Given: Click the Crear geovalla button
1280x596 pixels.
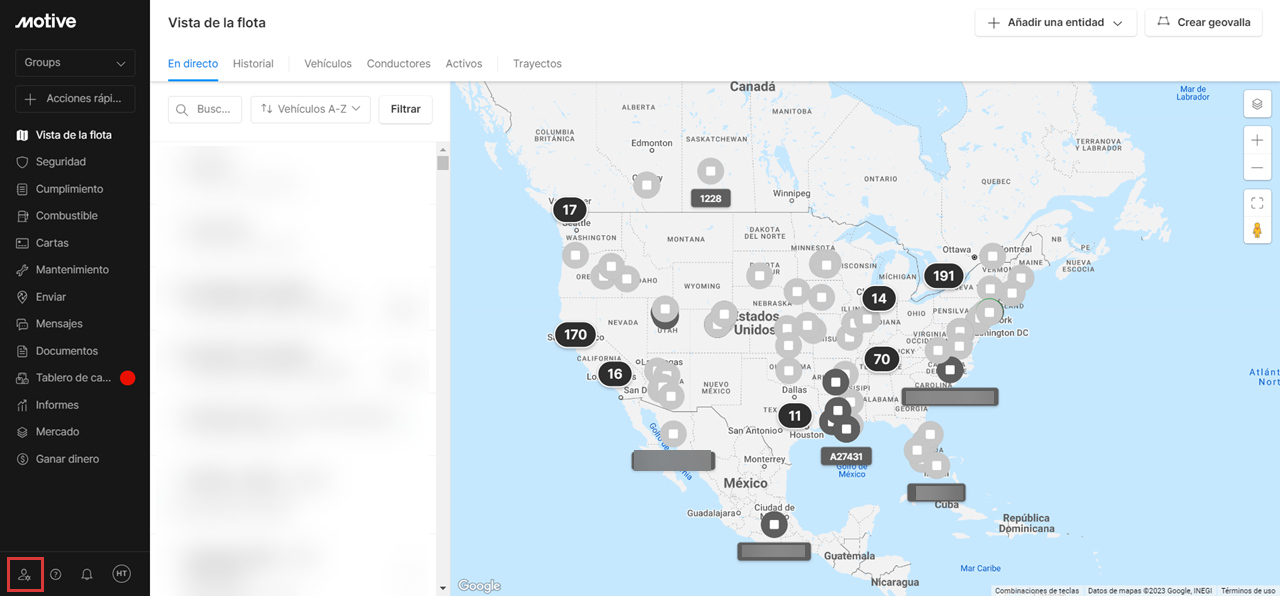Looking at the screenshot, I should tap(1204, 23).
